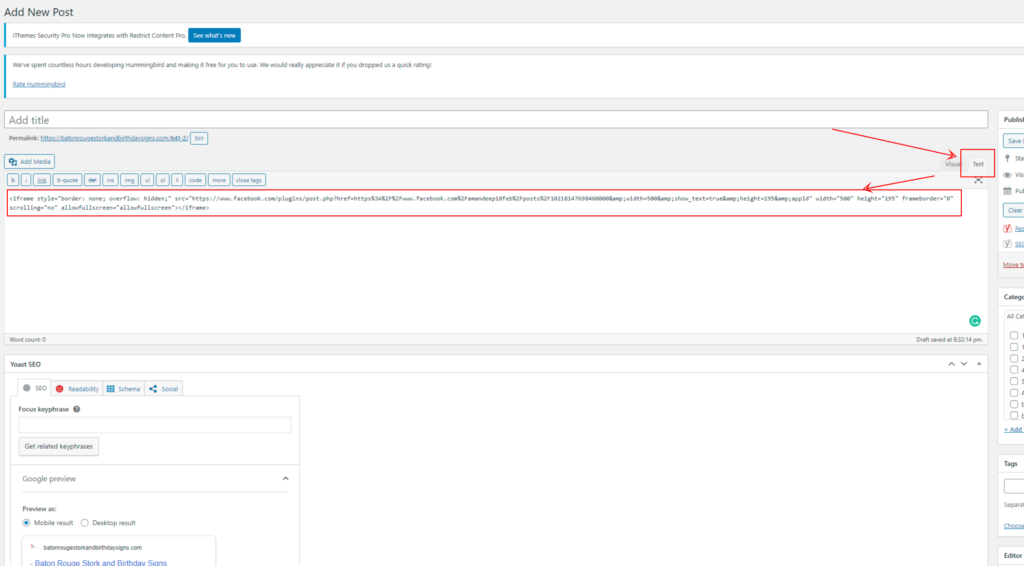This screenshot has width=1024, height=566.
Task: Insert the more tag
Action: tap(219, 180)
